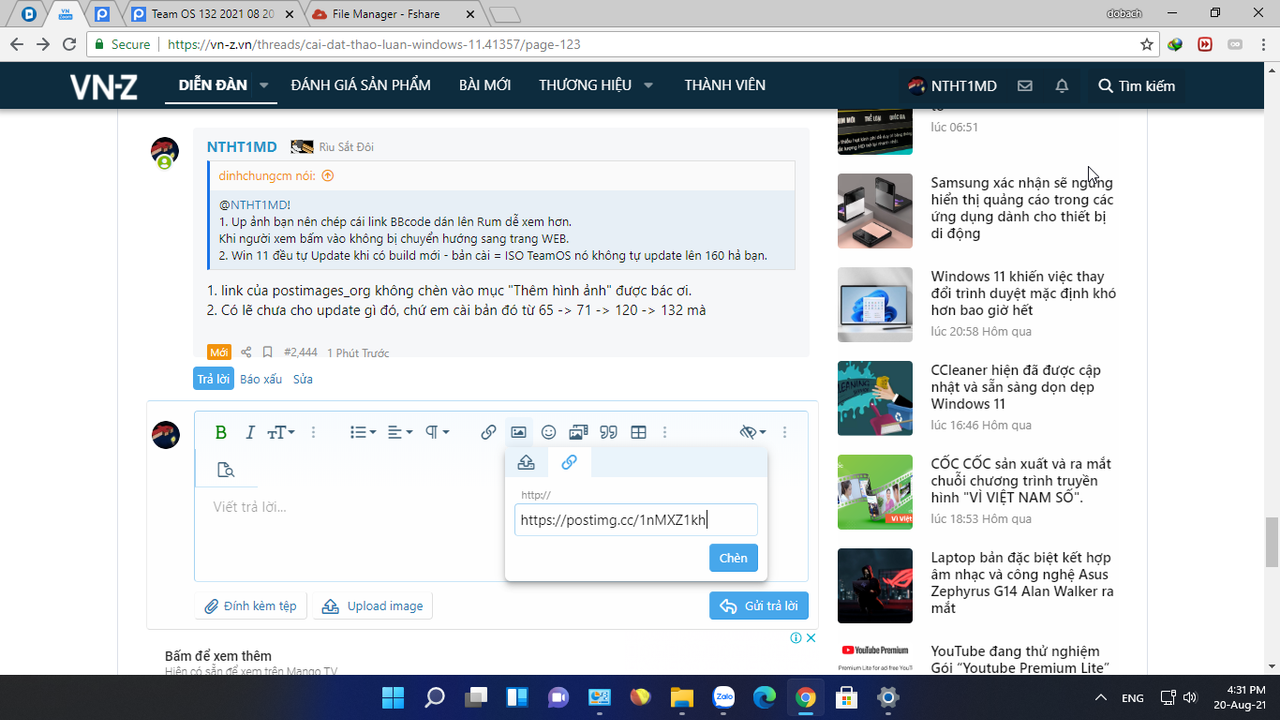Viewport: 1280px width, 720px height.
Task: Click the Báo xấu report link
Action: click(x=261, y=379)
